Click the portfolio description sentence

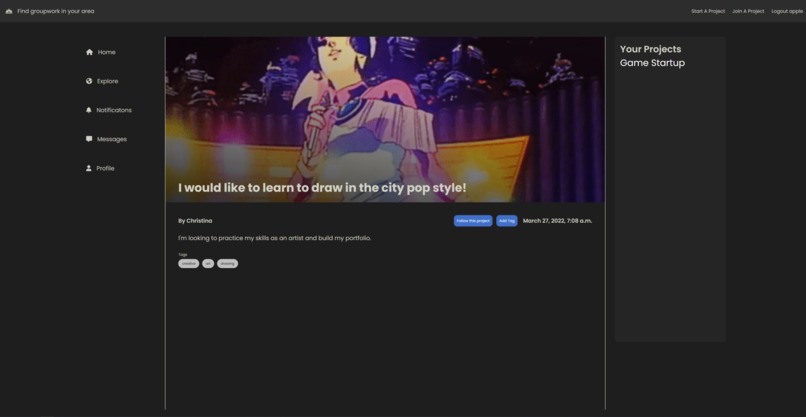(274, 238)
